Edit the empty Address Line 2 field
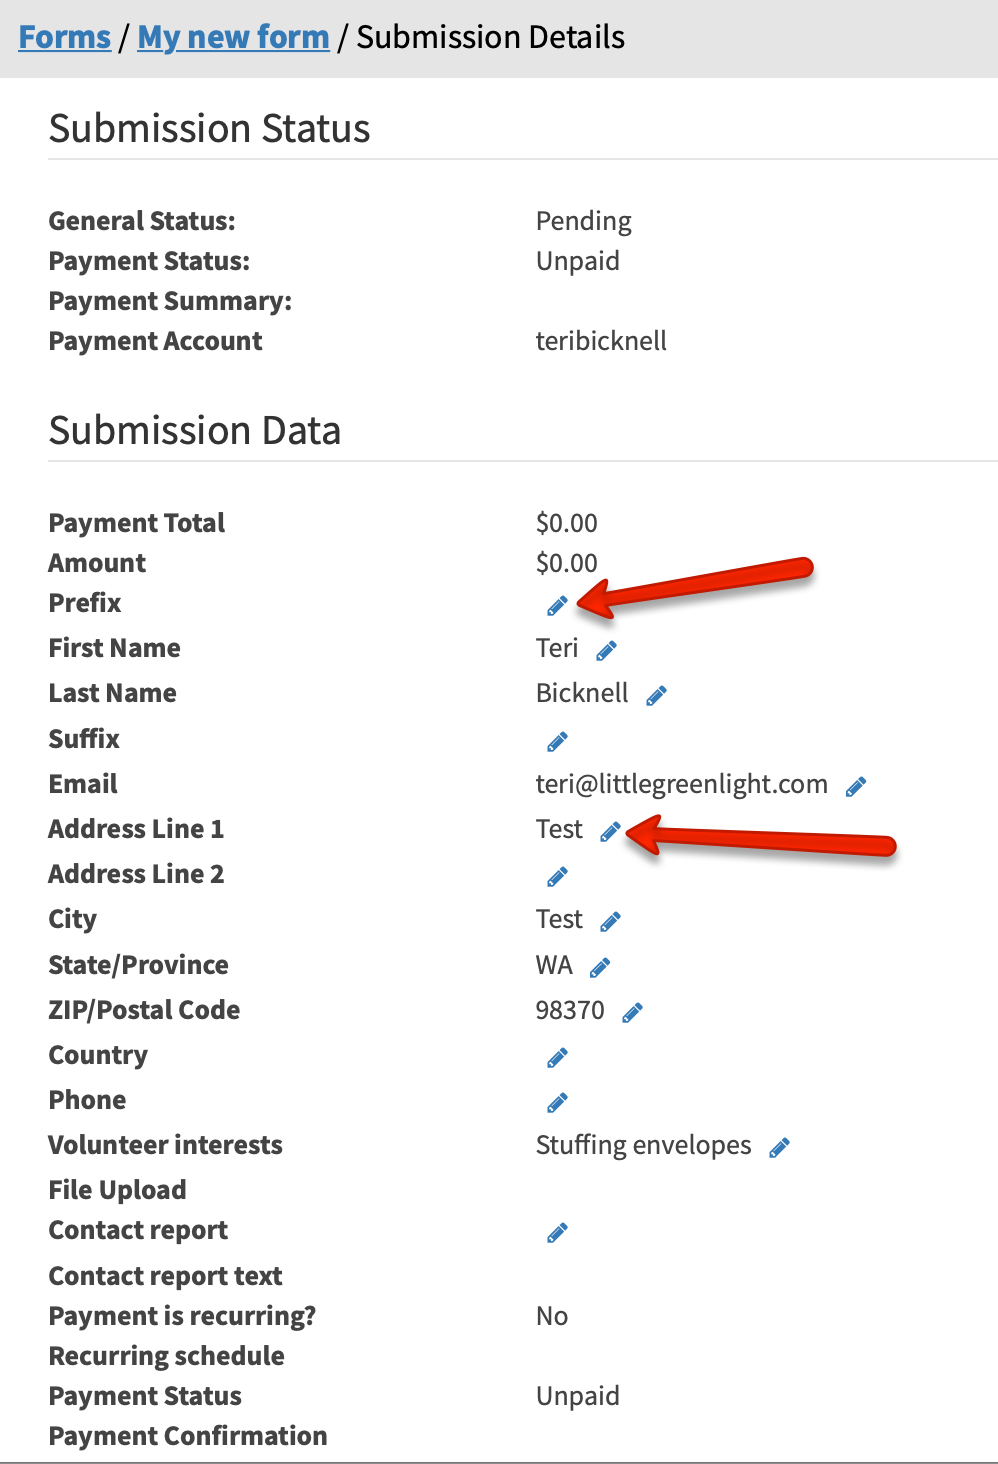Screen dimensions: 998x1464 pos(557,875)
